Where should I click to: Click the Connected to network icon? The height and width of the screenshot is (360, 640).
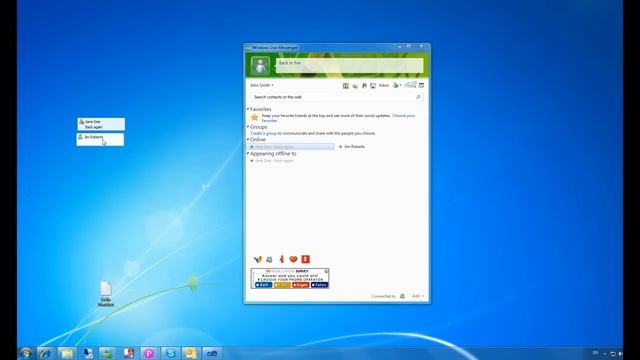(402, 296)
